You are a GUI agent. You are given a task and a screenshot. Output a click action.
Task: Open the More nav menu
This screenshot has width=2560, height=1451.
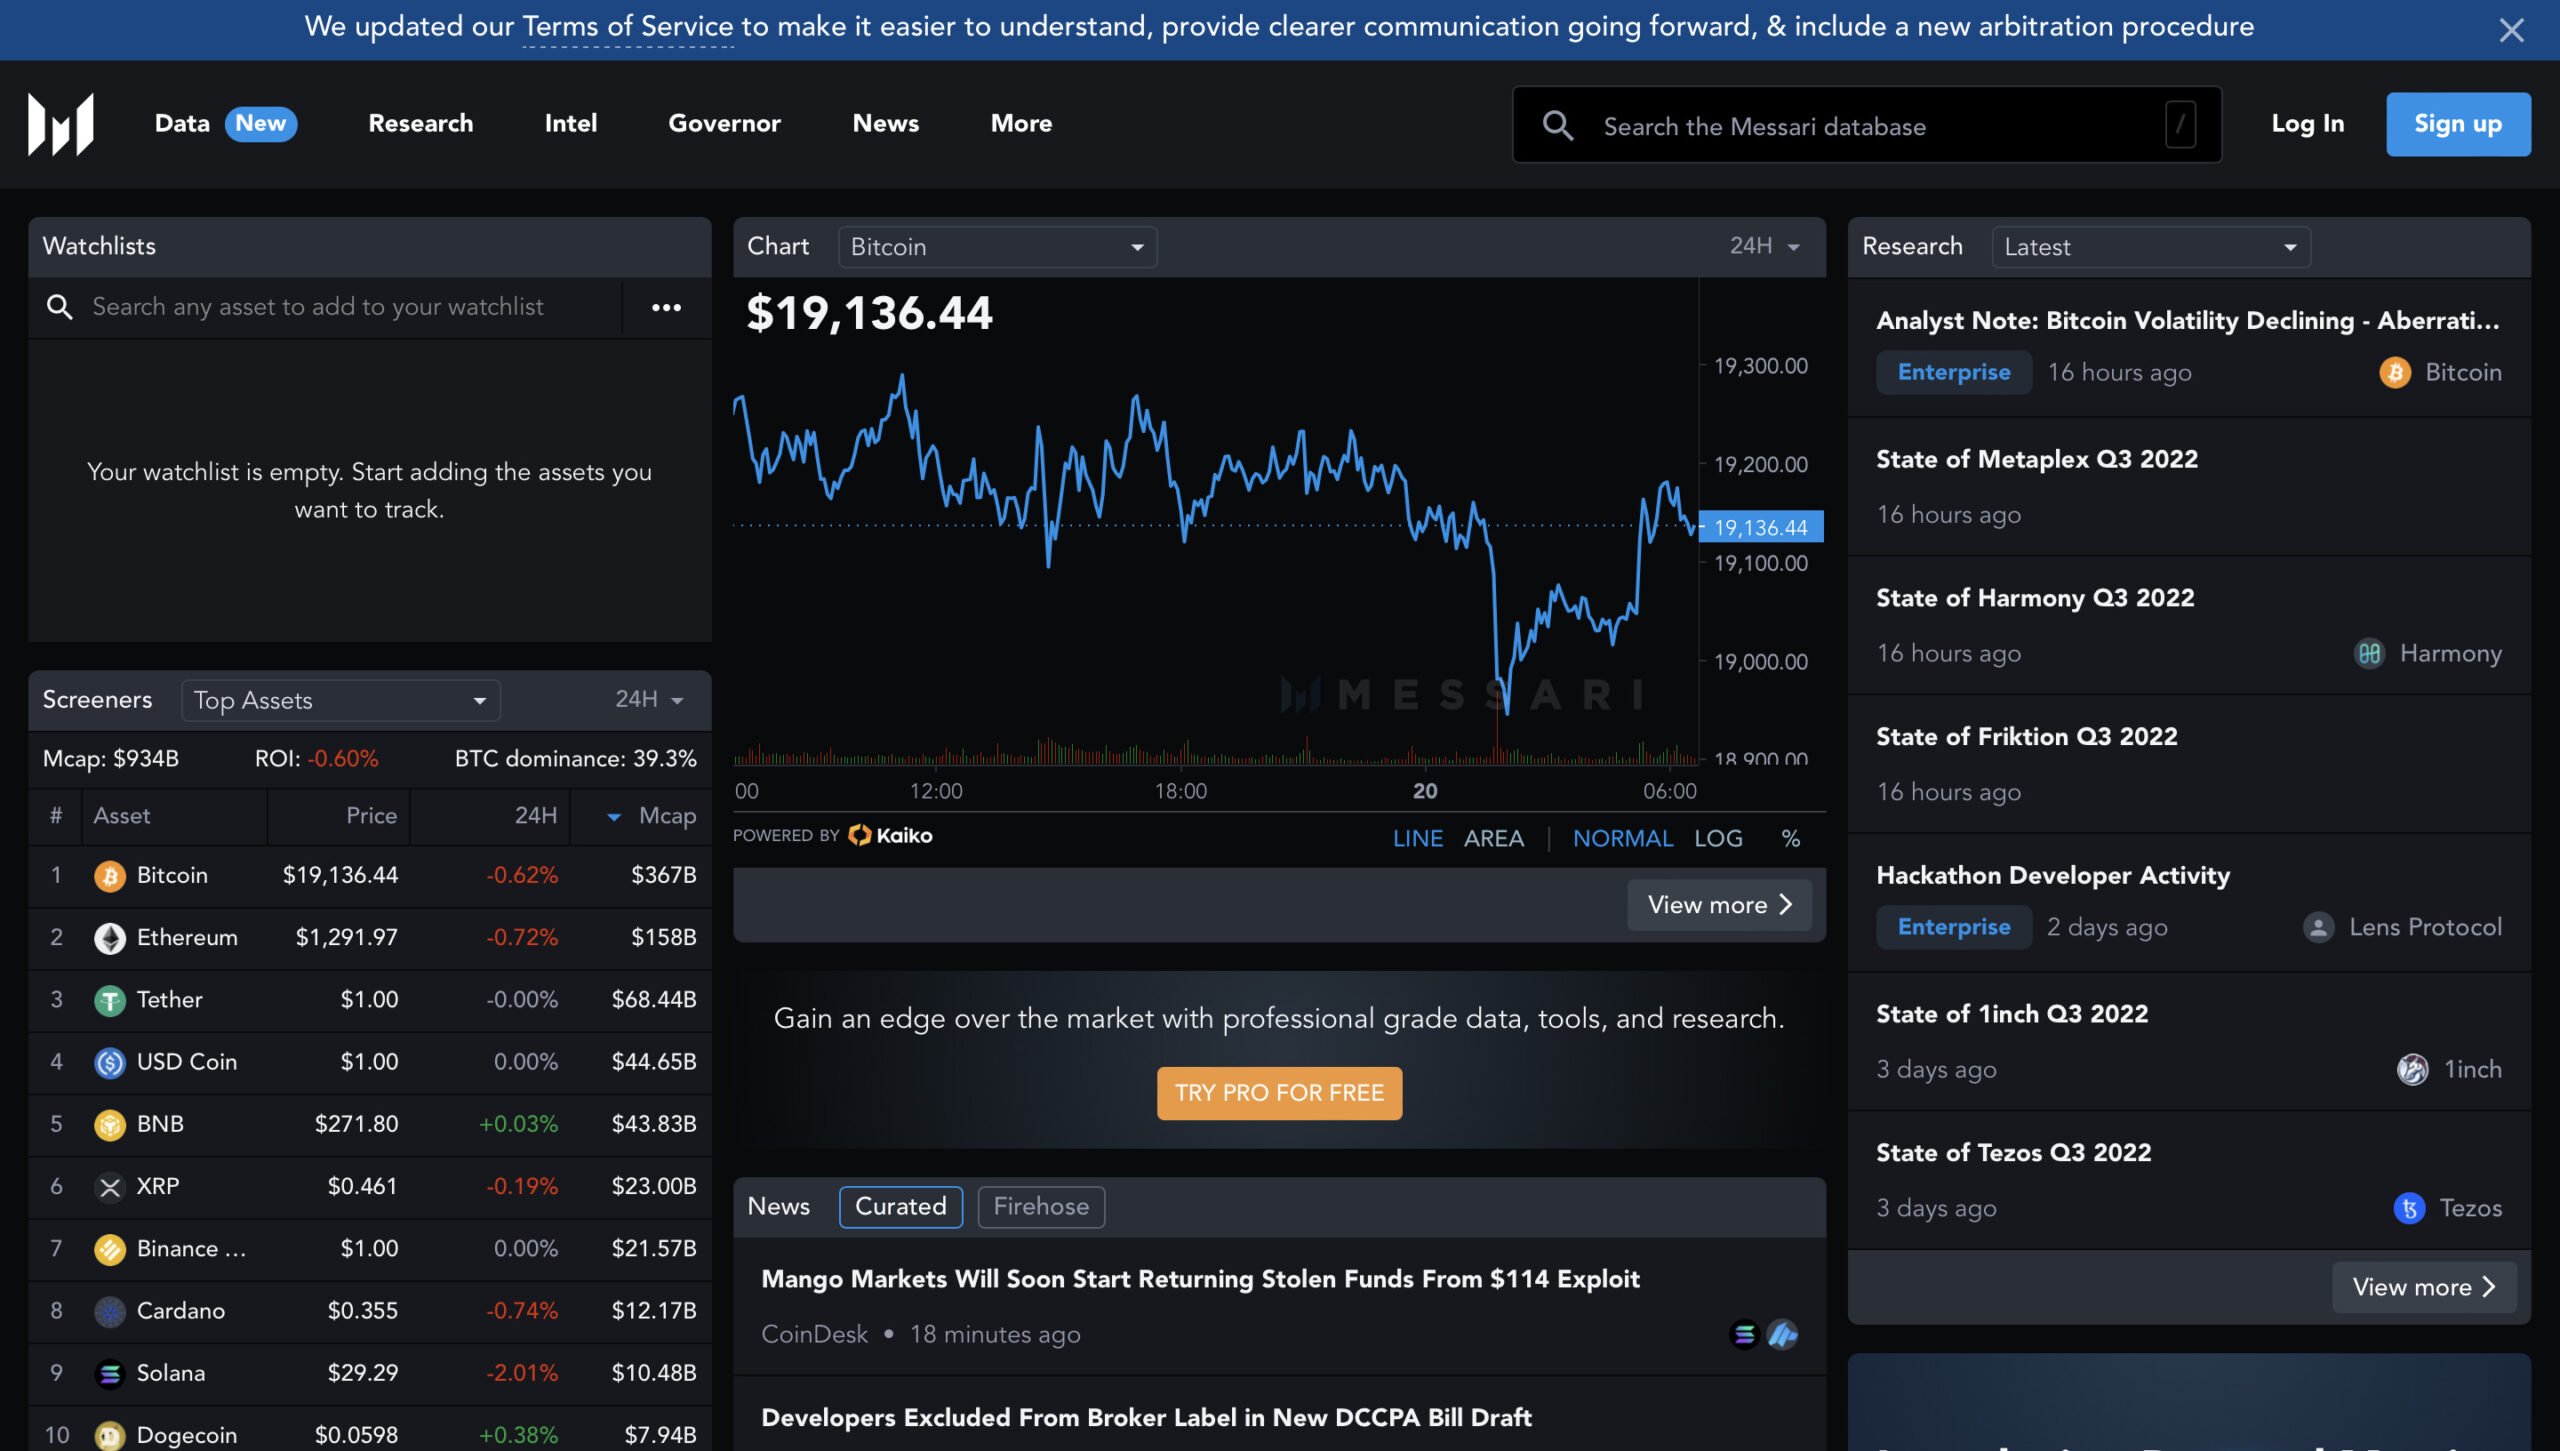pyautogui.click(x=1021, y=123)
